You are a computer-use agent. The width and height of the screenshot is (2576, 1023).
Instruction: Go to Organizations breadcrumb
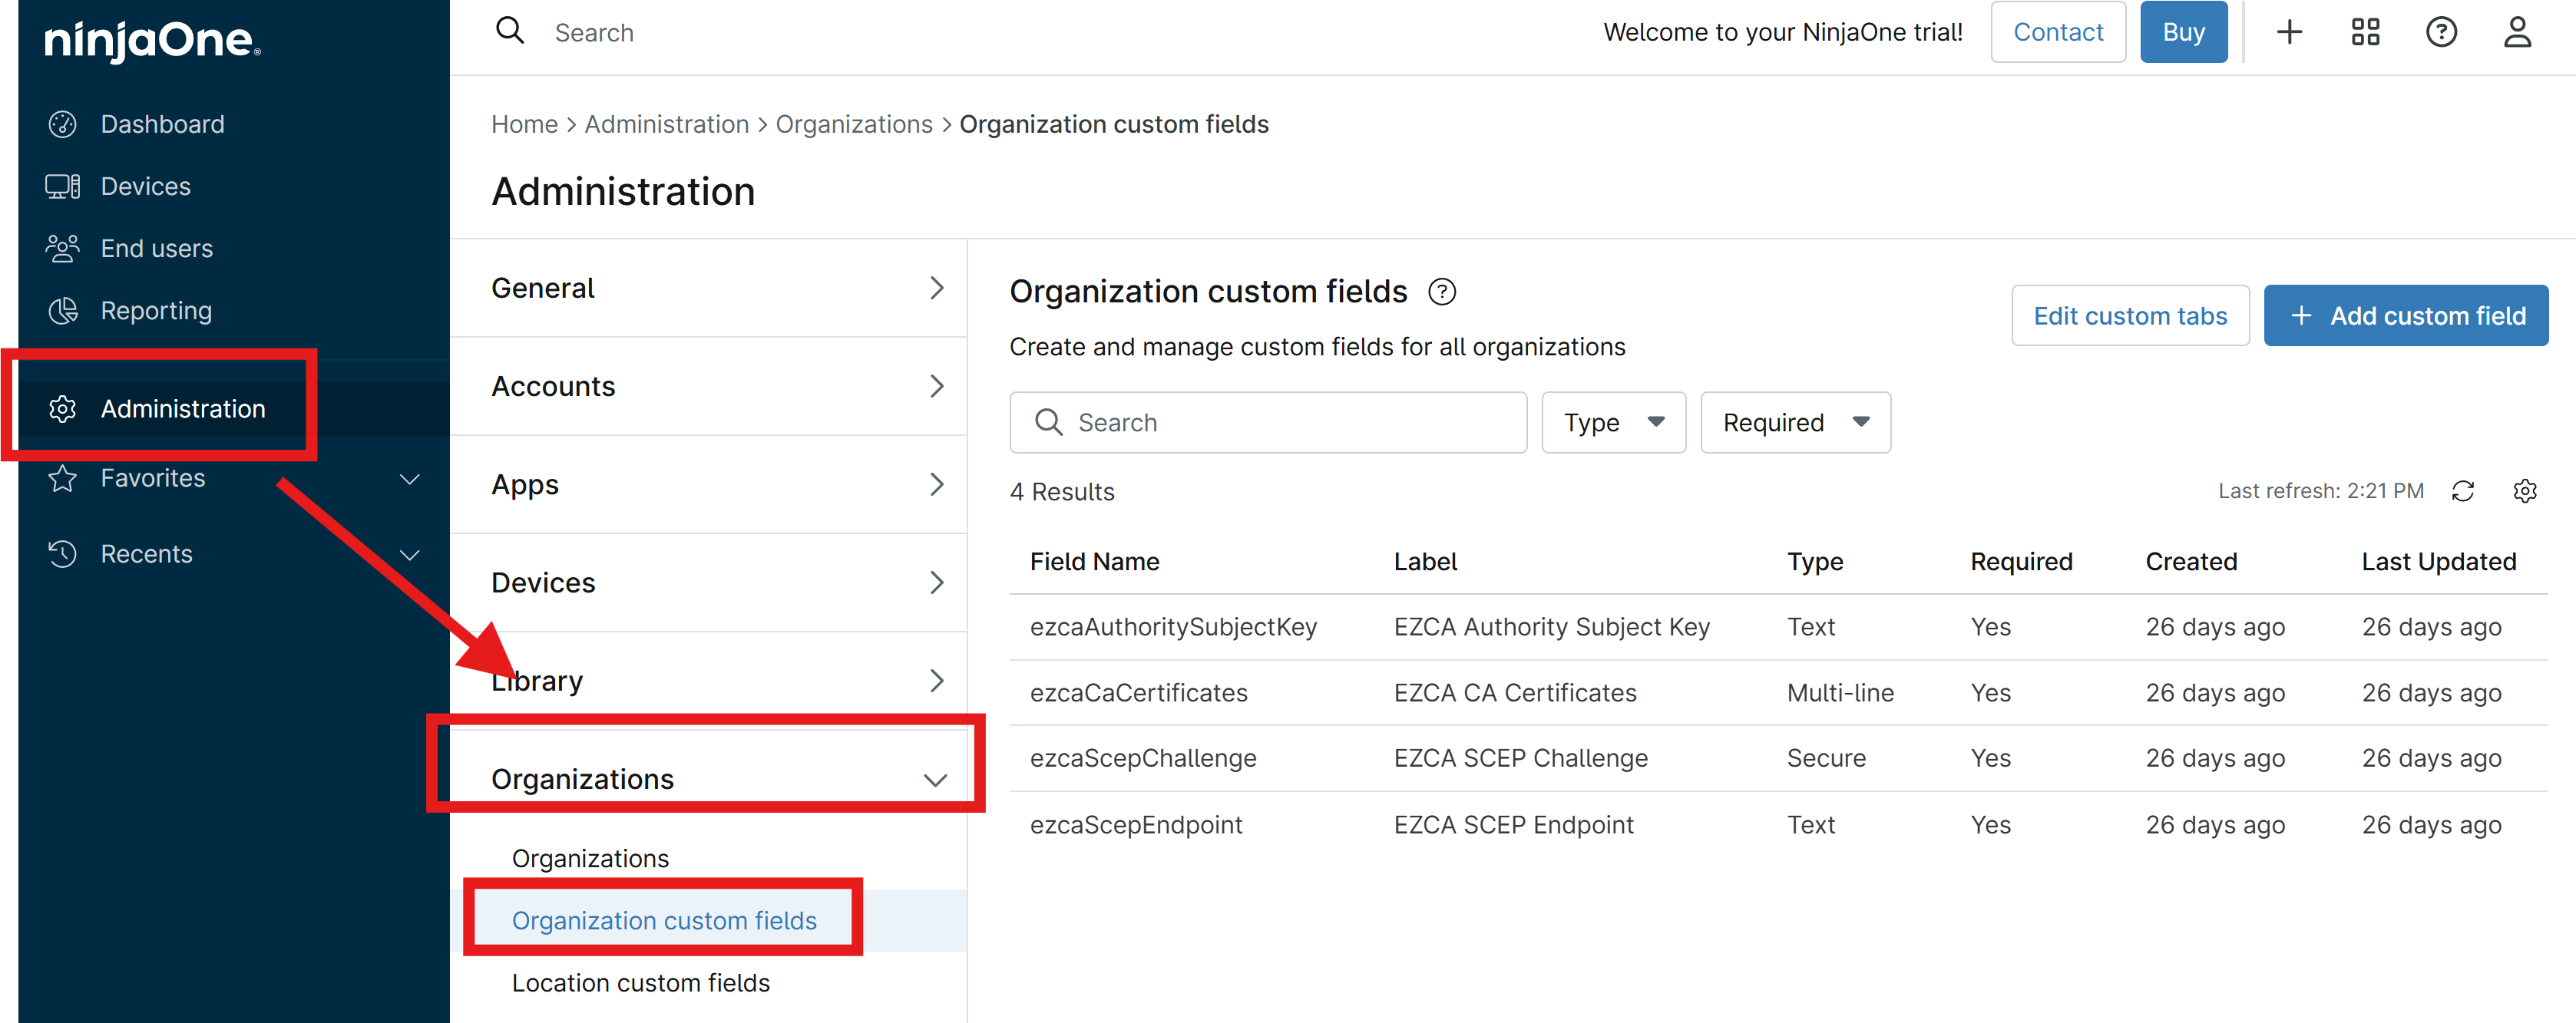(x=854, y=124)
